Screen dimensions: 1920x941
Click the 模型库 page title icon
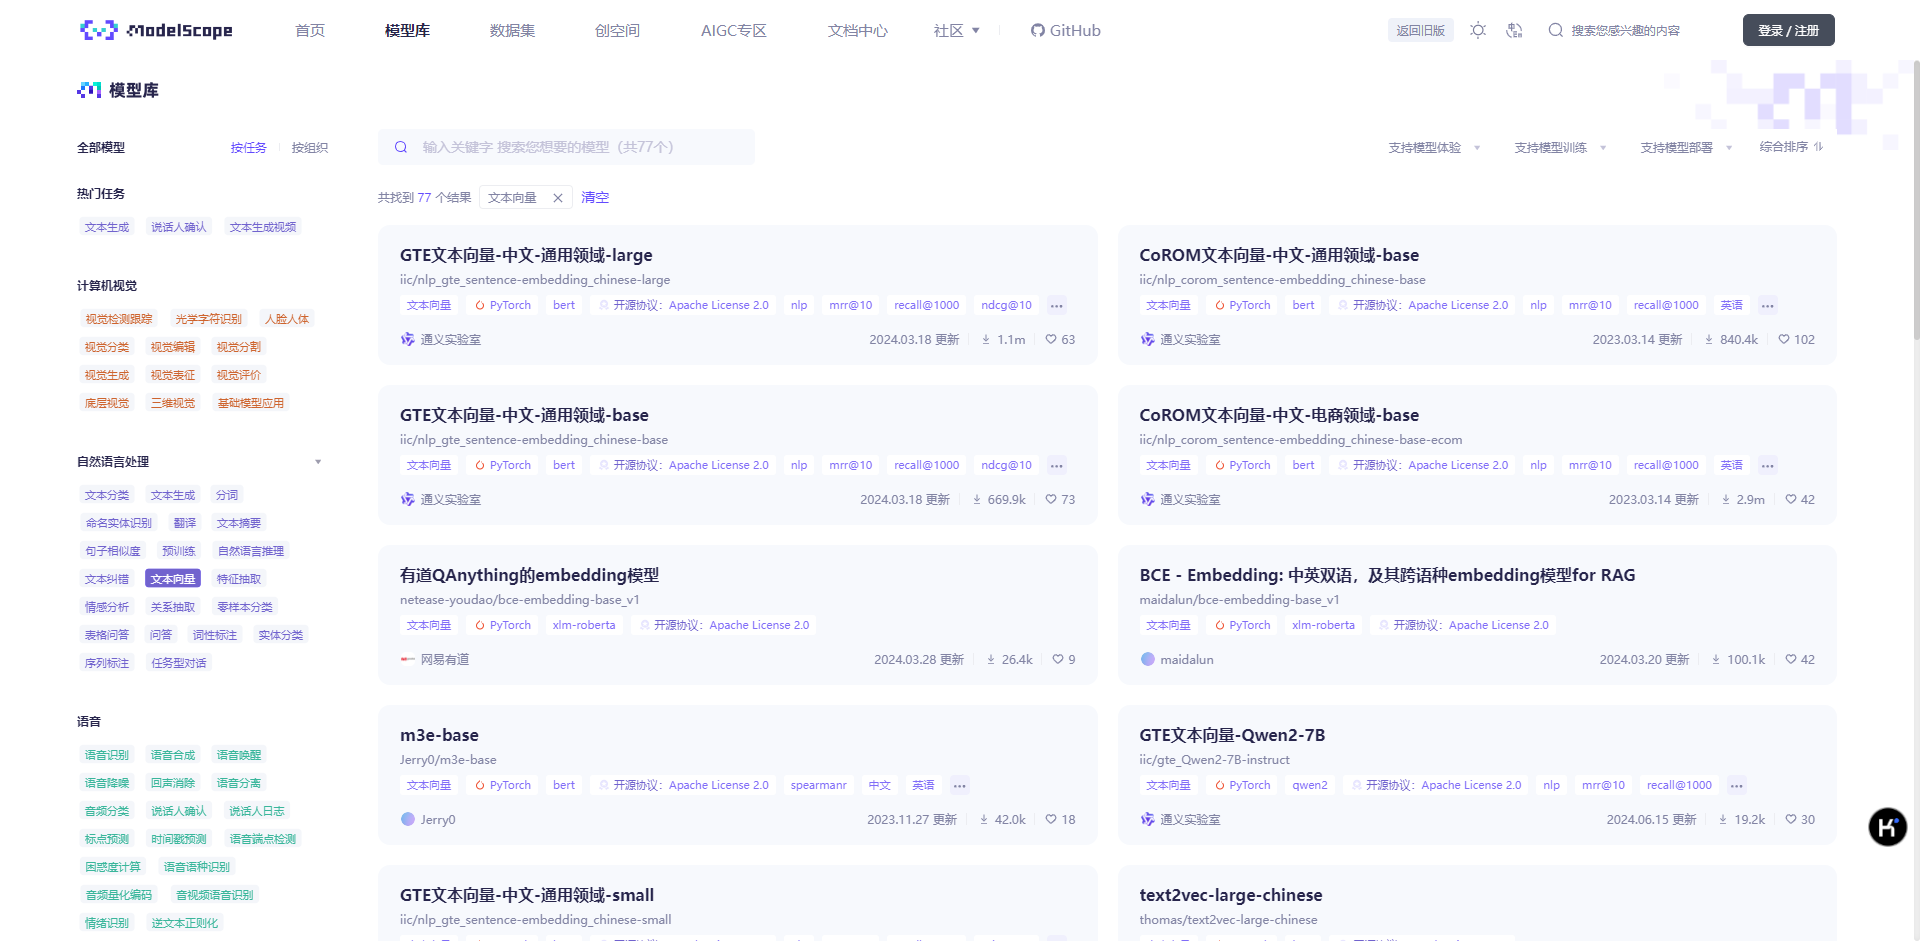[x=89, y=90]
